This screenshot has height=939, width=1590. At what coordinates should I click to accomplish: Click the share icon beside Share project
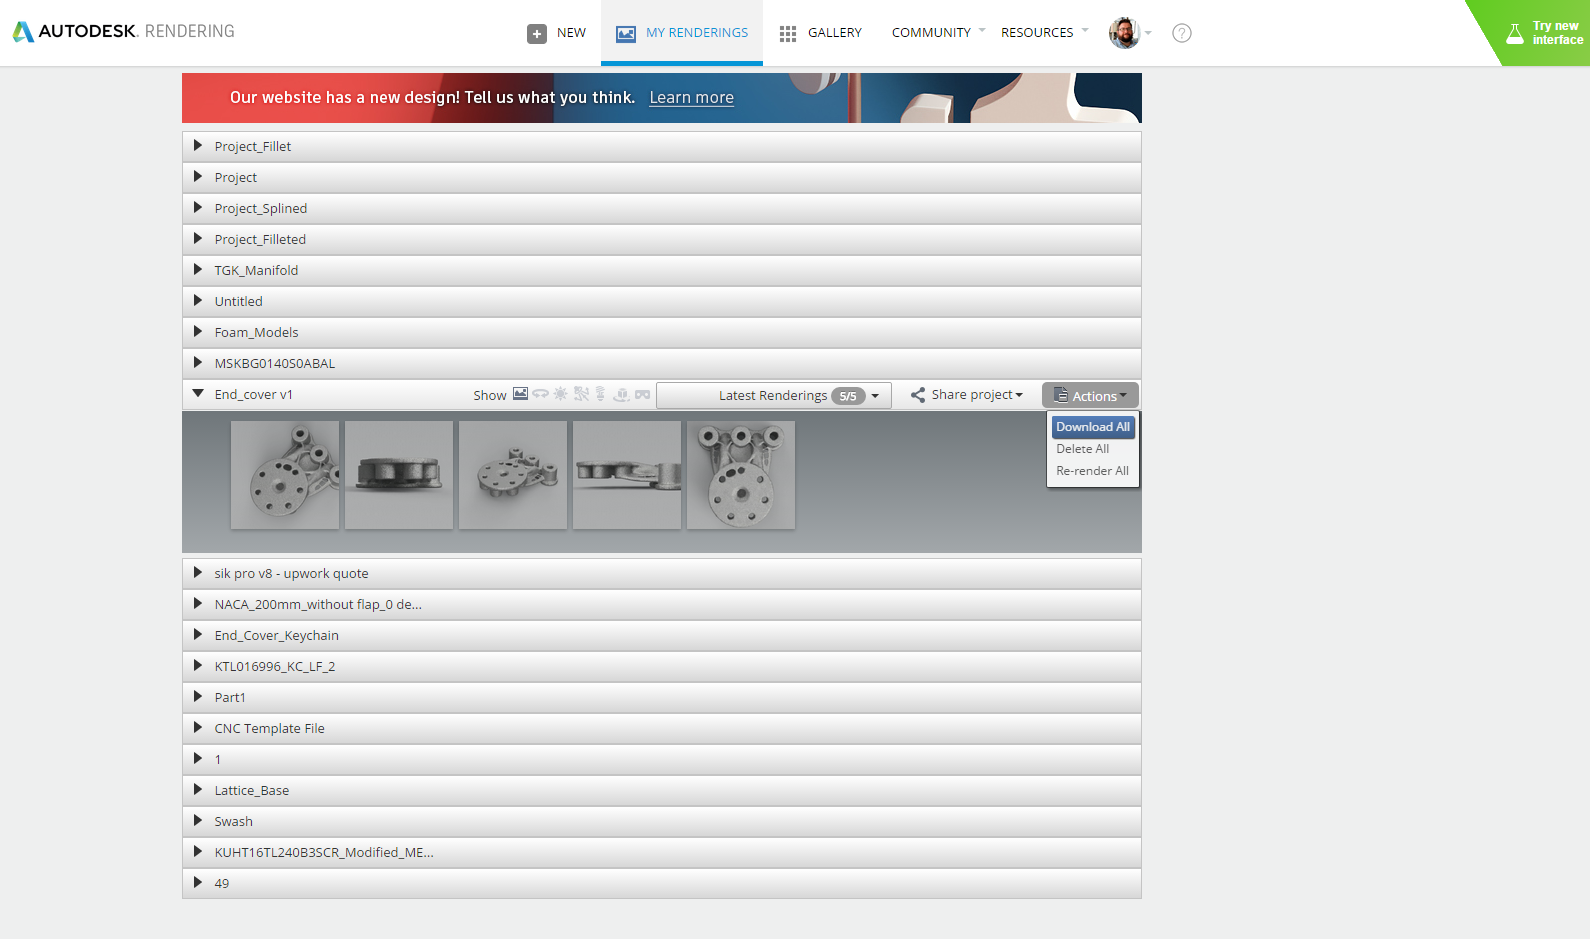pyautogui.click(x=918, y=395)
